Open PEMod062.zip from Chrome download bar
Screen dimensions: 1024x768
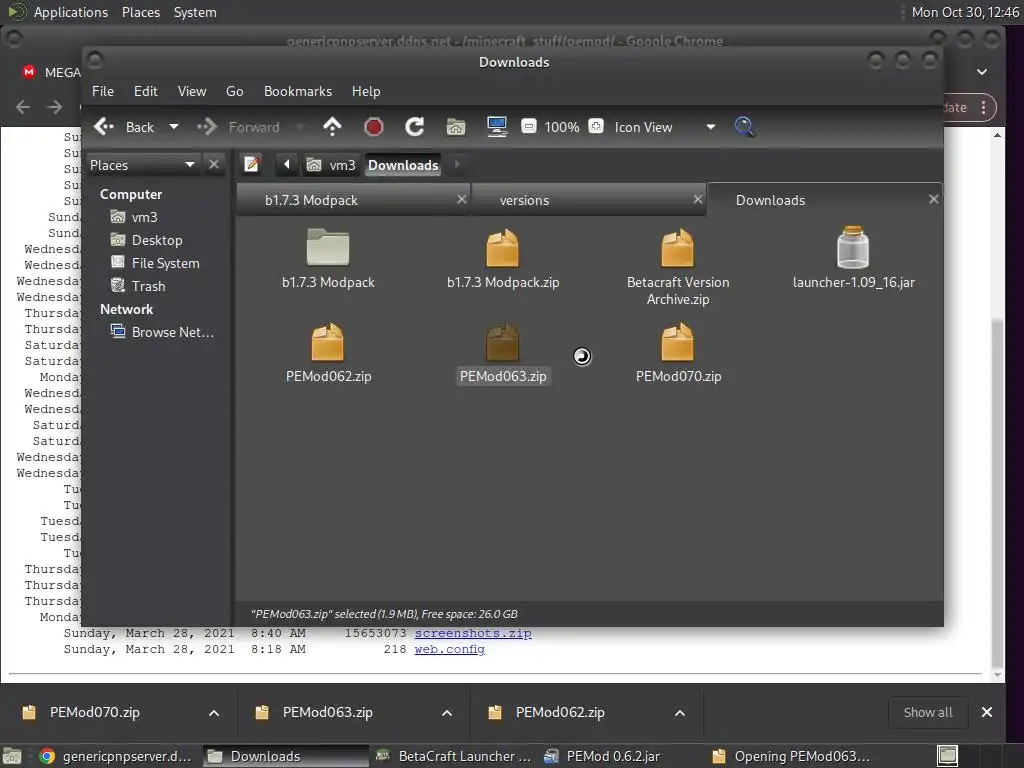tap(560, 712)
